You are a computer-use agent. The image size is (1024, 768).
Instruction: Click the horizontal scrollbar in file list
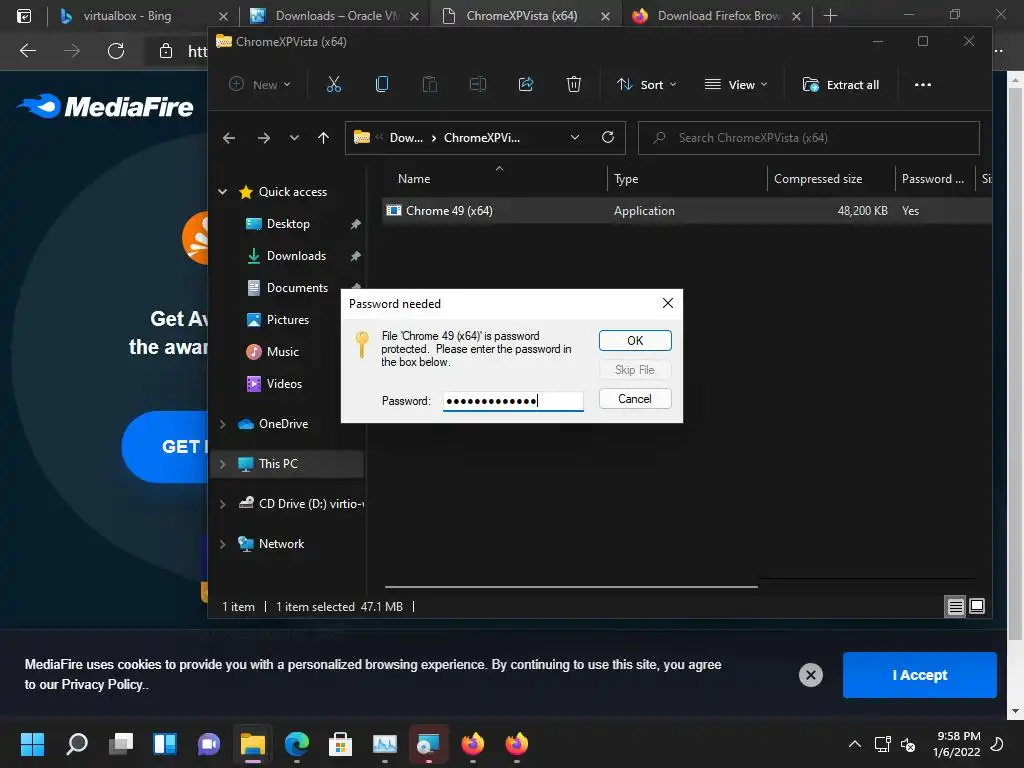(571, 586)
